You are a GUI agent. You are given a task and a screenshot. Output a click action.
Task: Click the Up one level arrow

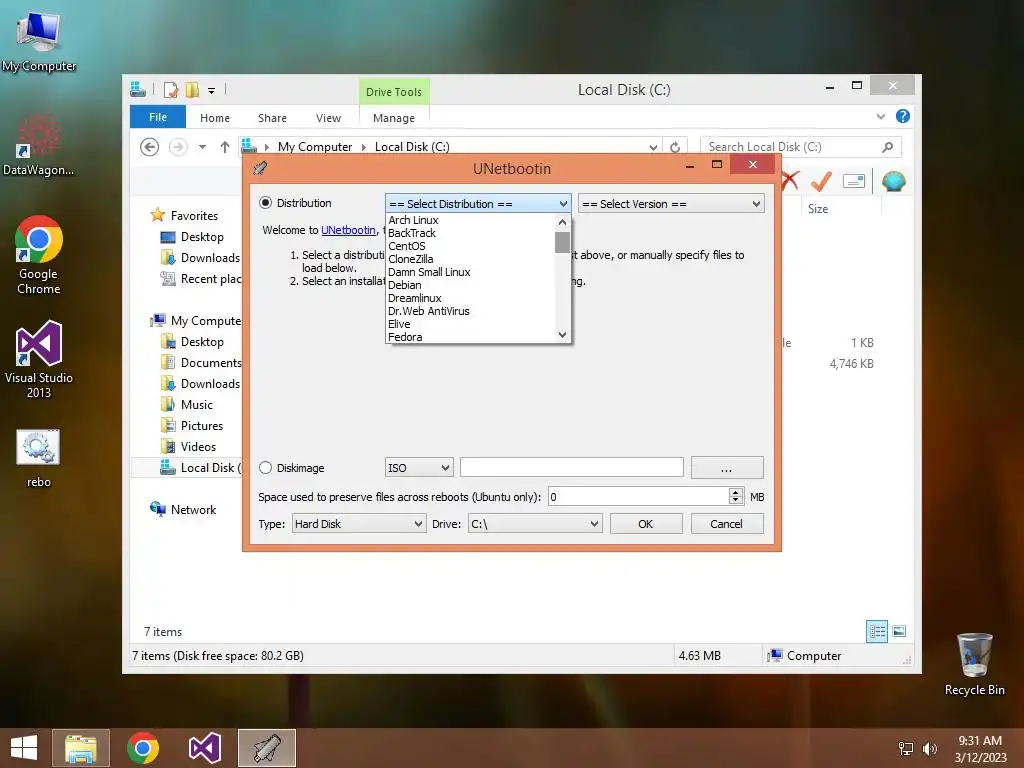(225, 147)
